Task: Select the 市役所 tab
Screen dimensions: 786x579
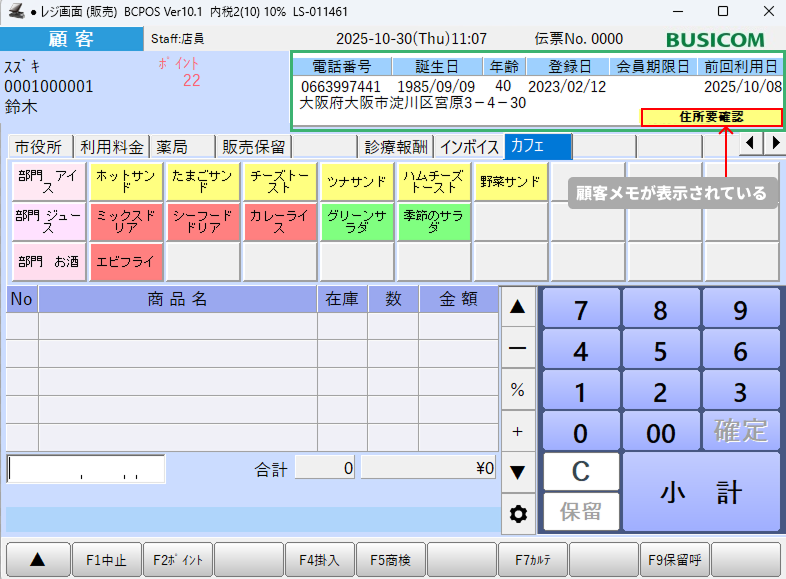Action: [x=38, y=147]
